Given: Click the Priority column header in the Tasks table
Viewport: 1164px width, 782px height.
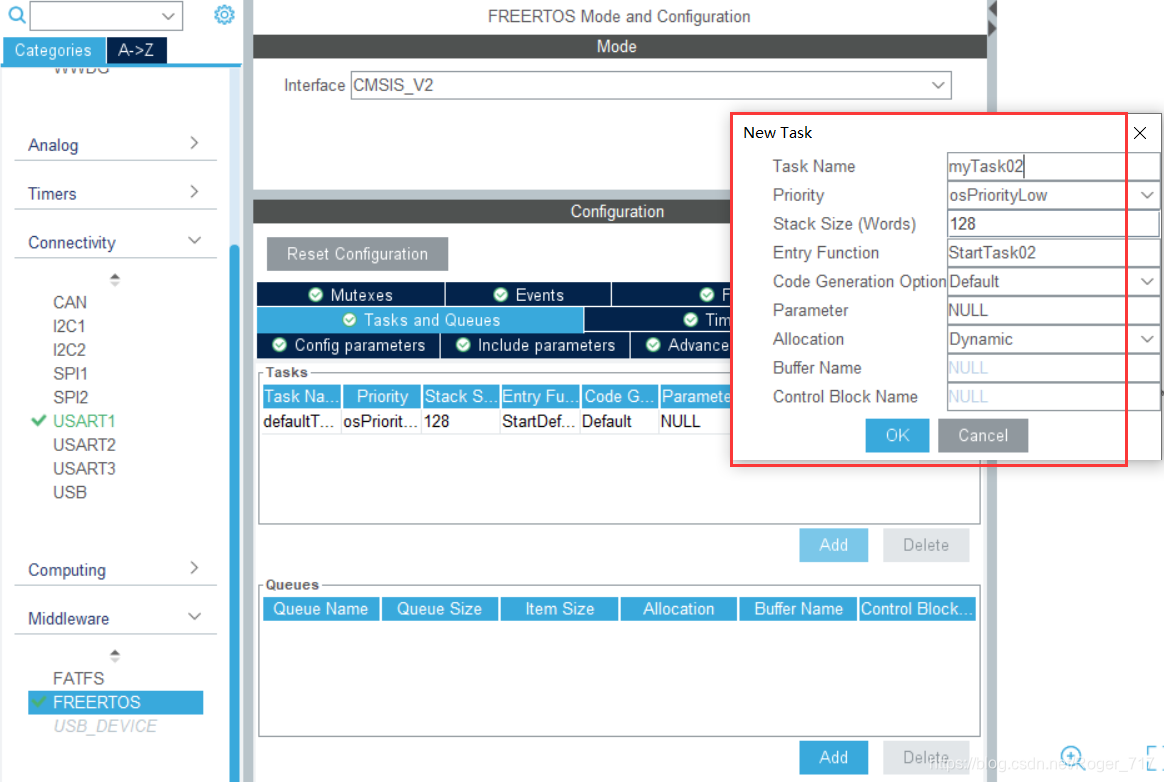Looking at the screenshot, I should (x=382, y=397).
